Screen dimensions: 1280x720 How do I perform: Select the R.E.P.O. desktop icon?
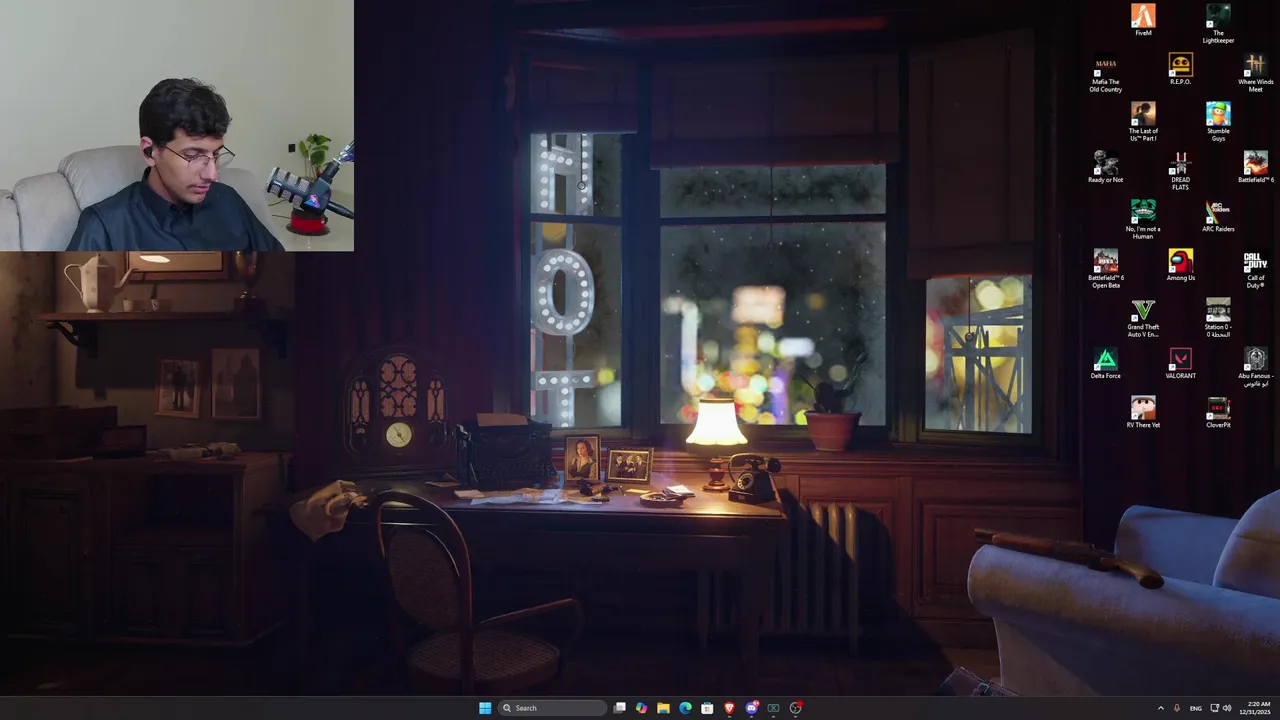pos(1180,69)
